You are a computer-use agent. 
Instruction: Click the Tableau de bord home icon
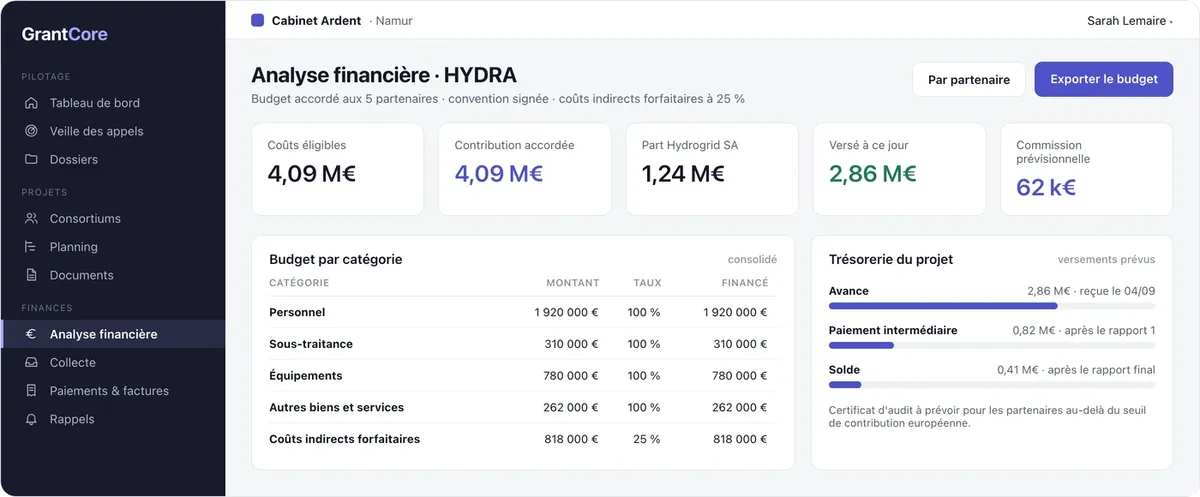[x=31, y=103]
